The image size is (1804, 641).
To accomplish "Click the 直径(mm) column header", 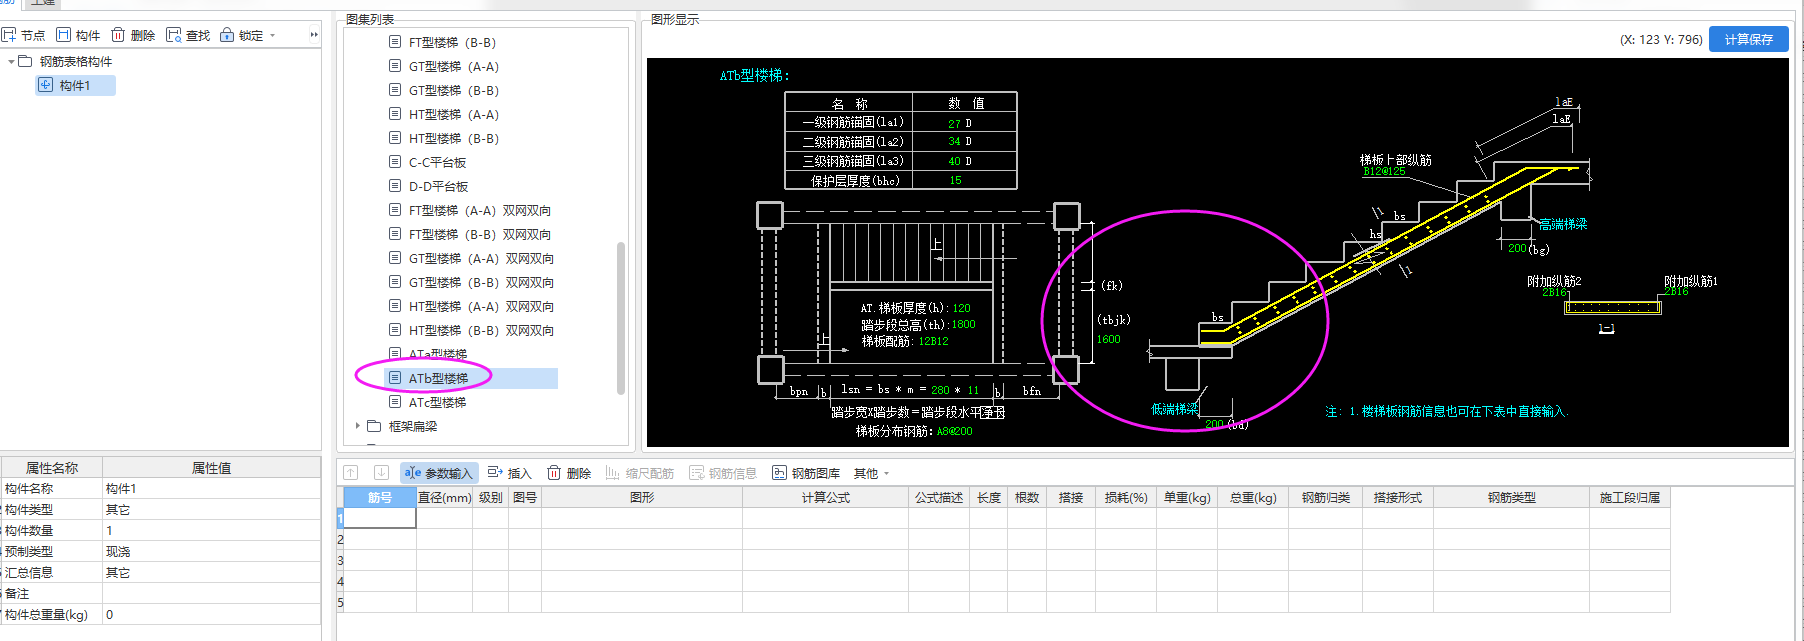I will pyautogui.click(x=444, y=497).
